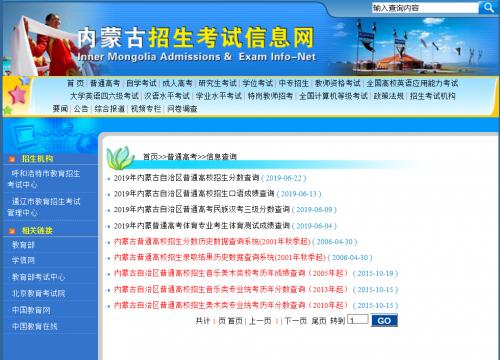The image size is (500, 360).
Task: Open the 普通高考 navigation menu item
Action: tap(105, 83)
